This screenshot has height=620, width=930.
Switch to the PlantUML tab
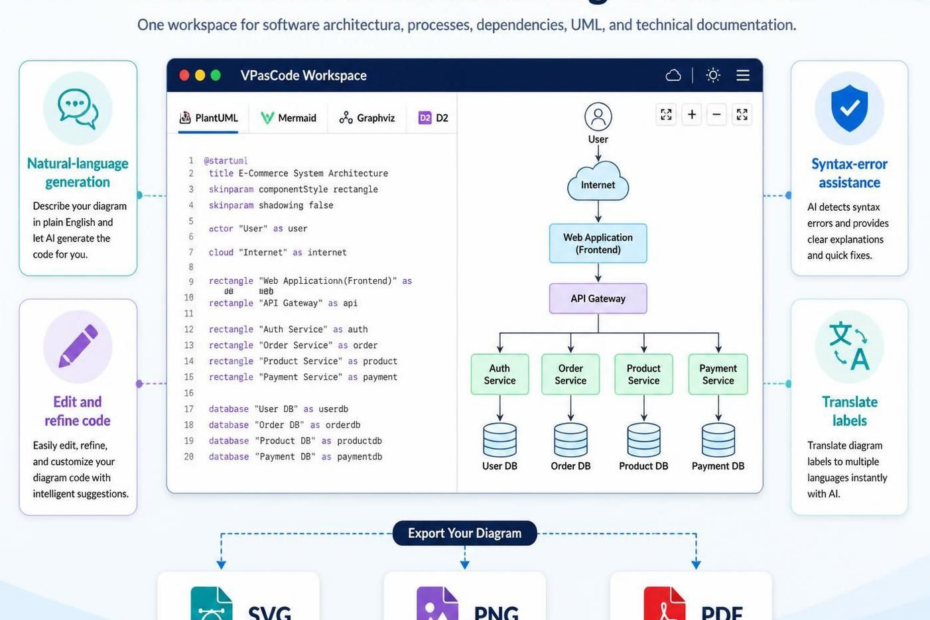208,118
